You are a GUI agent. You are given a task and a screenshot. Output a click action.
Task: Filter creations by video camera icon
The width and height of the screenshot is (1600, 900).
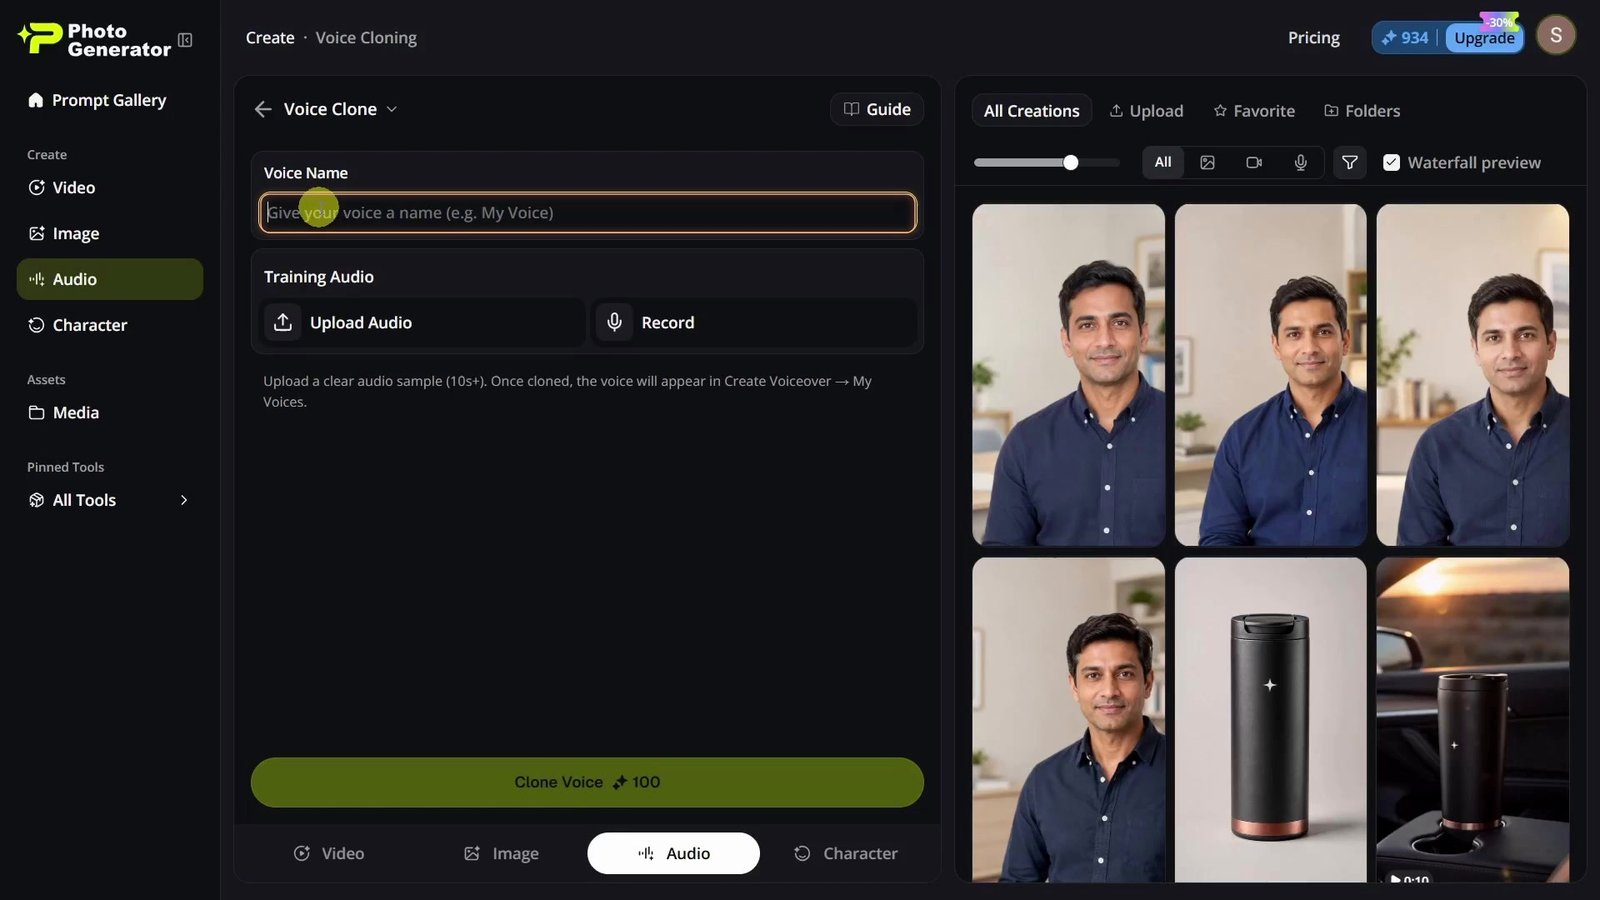pyautogui.click(x=1254, y=162)
